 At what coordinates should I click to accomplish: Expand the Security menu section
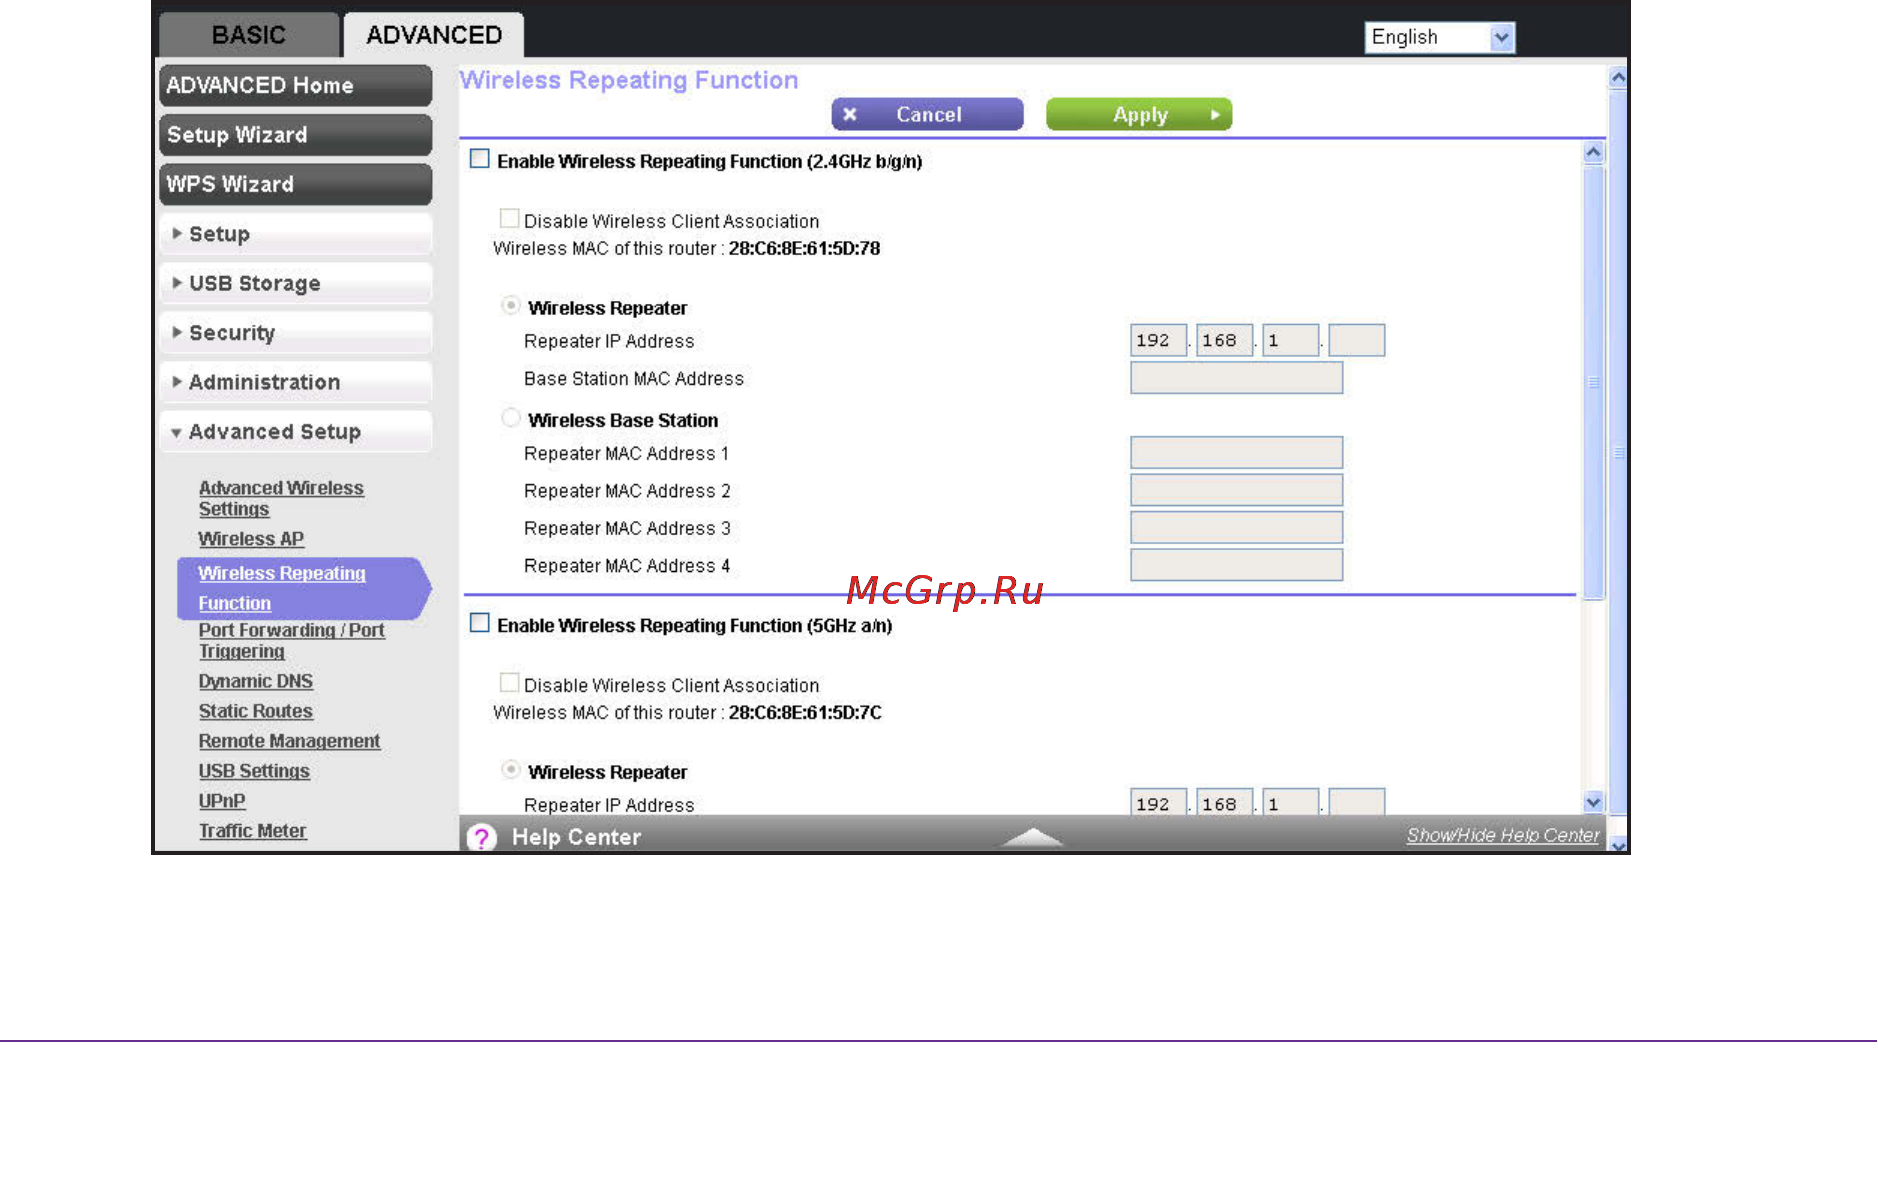pyautogui.click(x=295, y=333)
